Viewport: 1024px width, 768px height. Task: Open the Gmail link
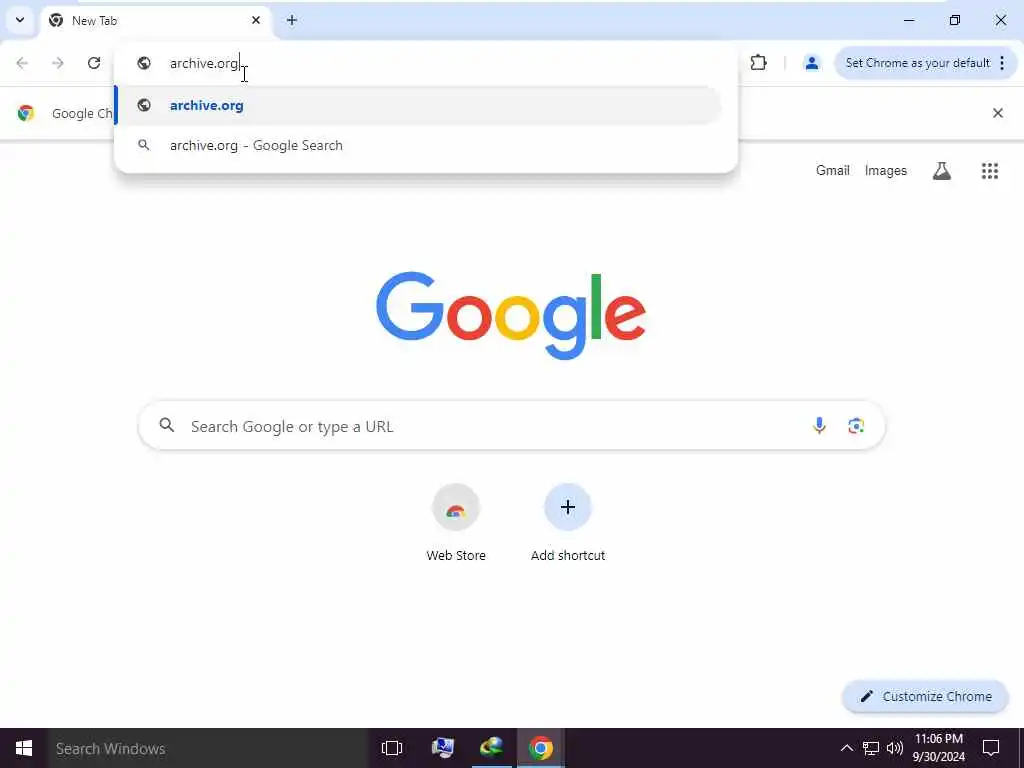coord(832,170)
